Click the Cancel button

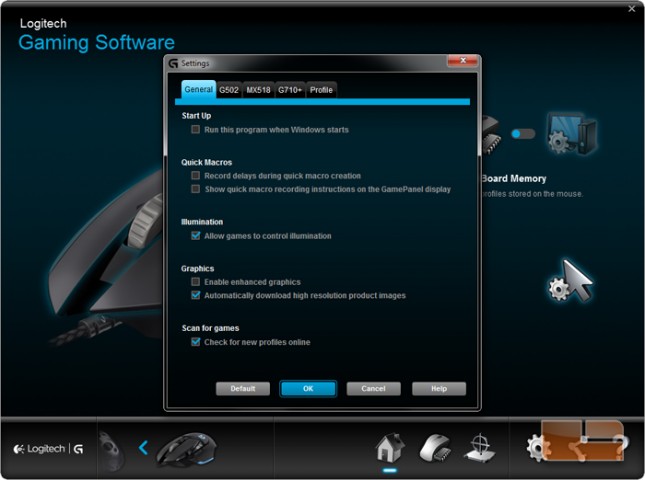(373, 389)
